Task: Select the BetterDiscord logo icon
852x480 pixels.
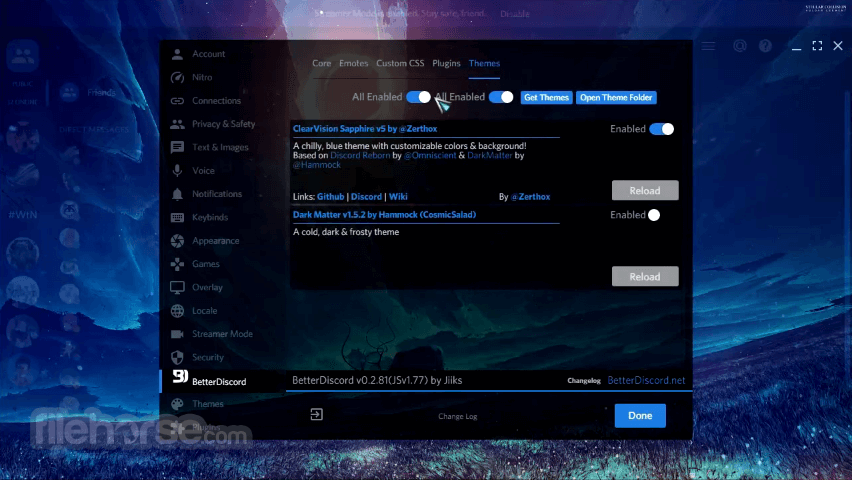Action: 180,376
